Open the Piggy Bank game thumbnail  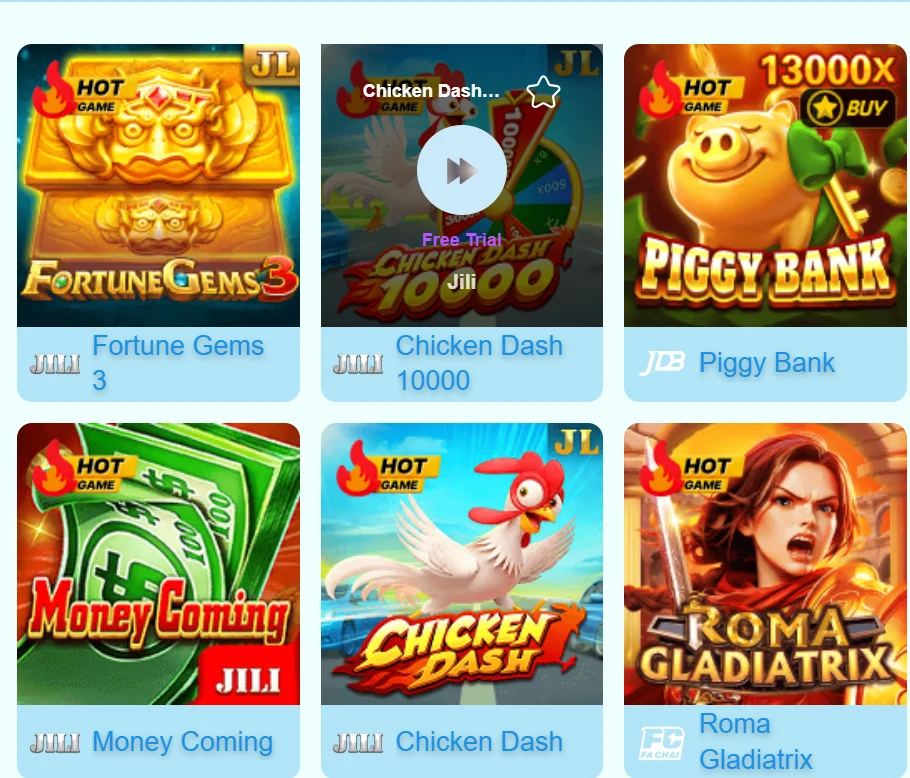765,186
